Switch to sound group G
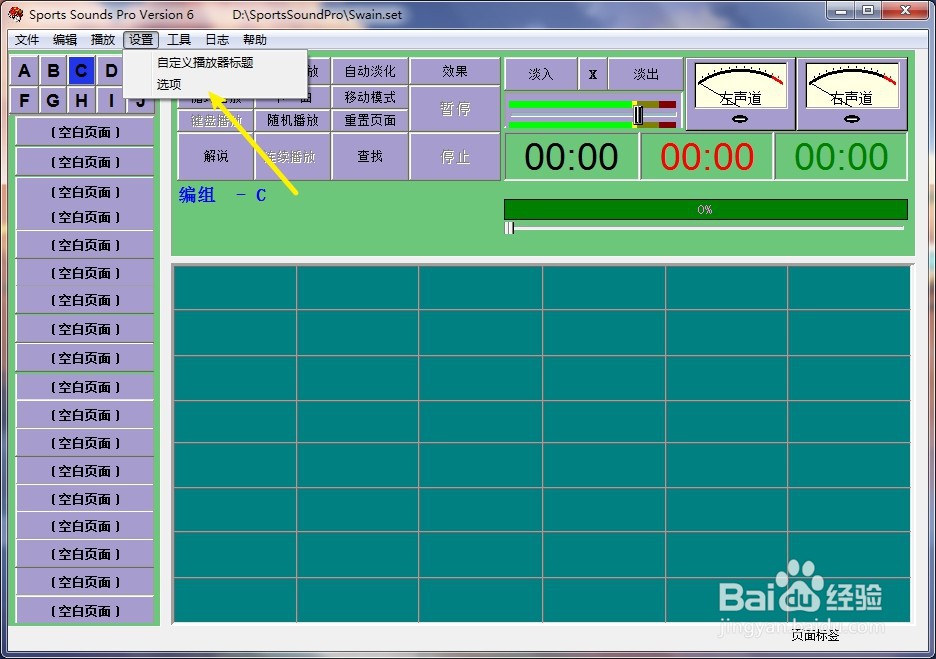Viewport: 936px width, 659px height. click(x=53, y=100)
